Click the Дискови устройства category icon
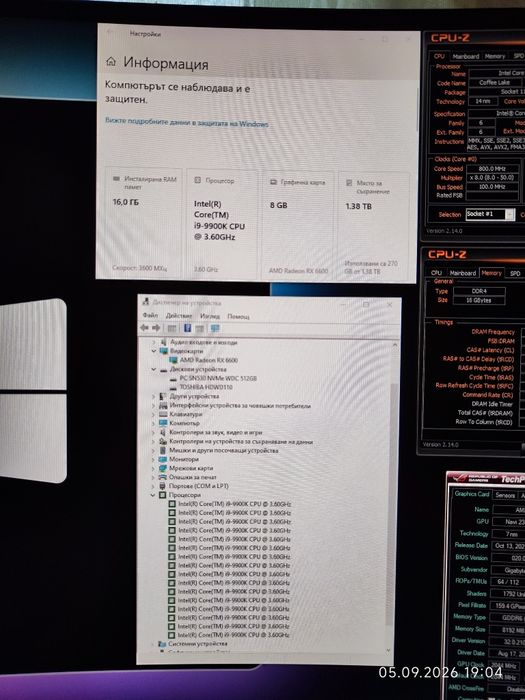 (x=163, y=369)
